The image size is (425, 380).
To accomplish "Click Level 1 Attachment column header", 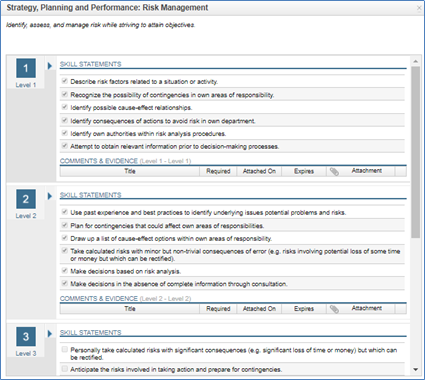I will [x=366, y=171].
